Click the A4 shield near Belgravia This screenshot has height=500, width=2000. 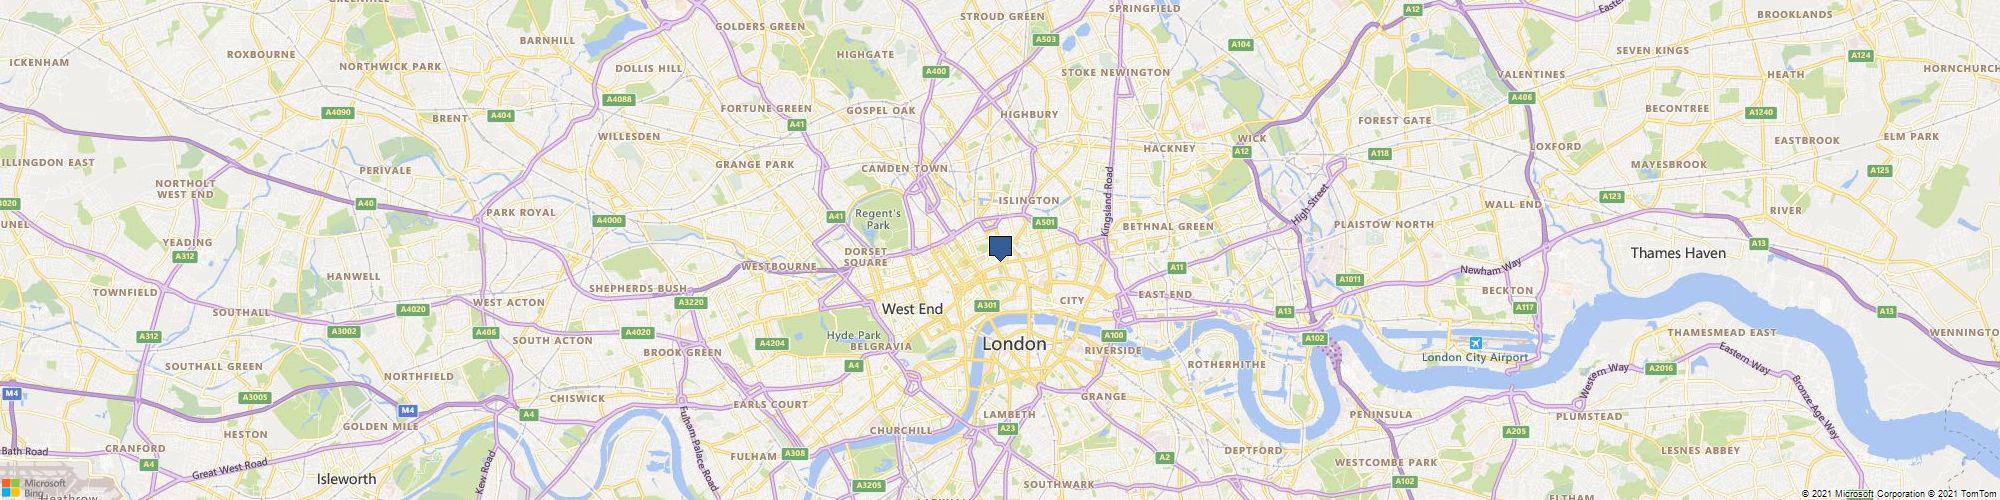(854, 366)
